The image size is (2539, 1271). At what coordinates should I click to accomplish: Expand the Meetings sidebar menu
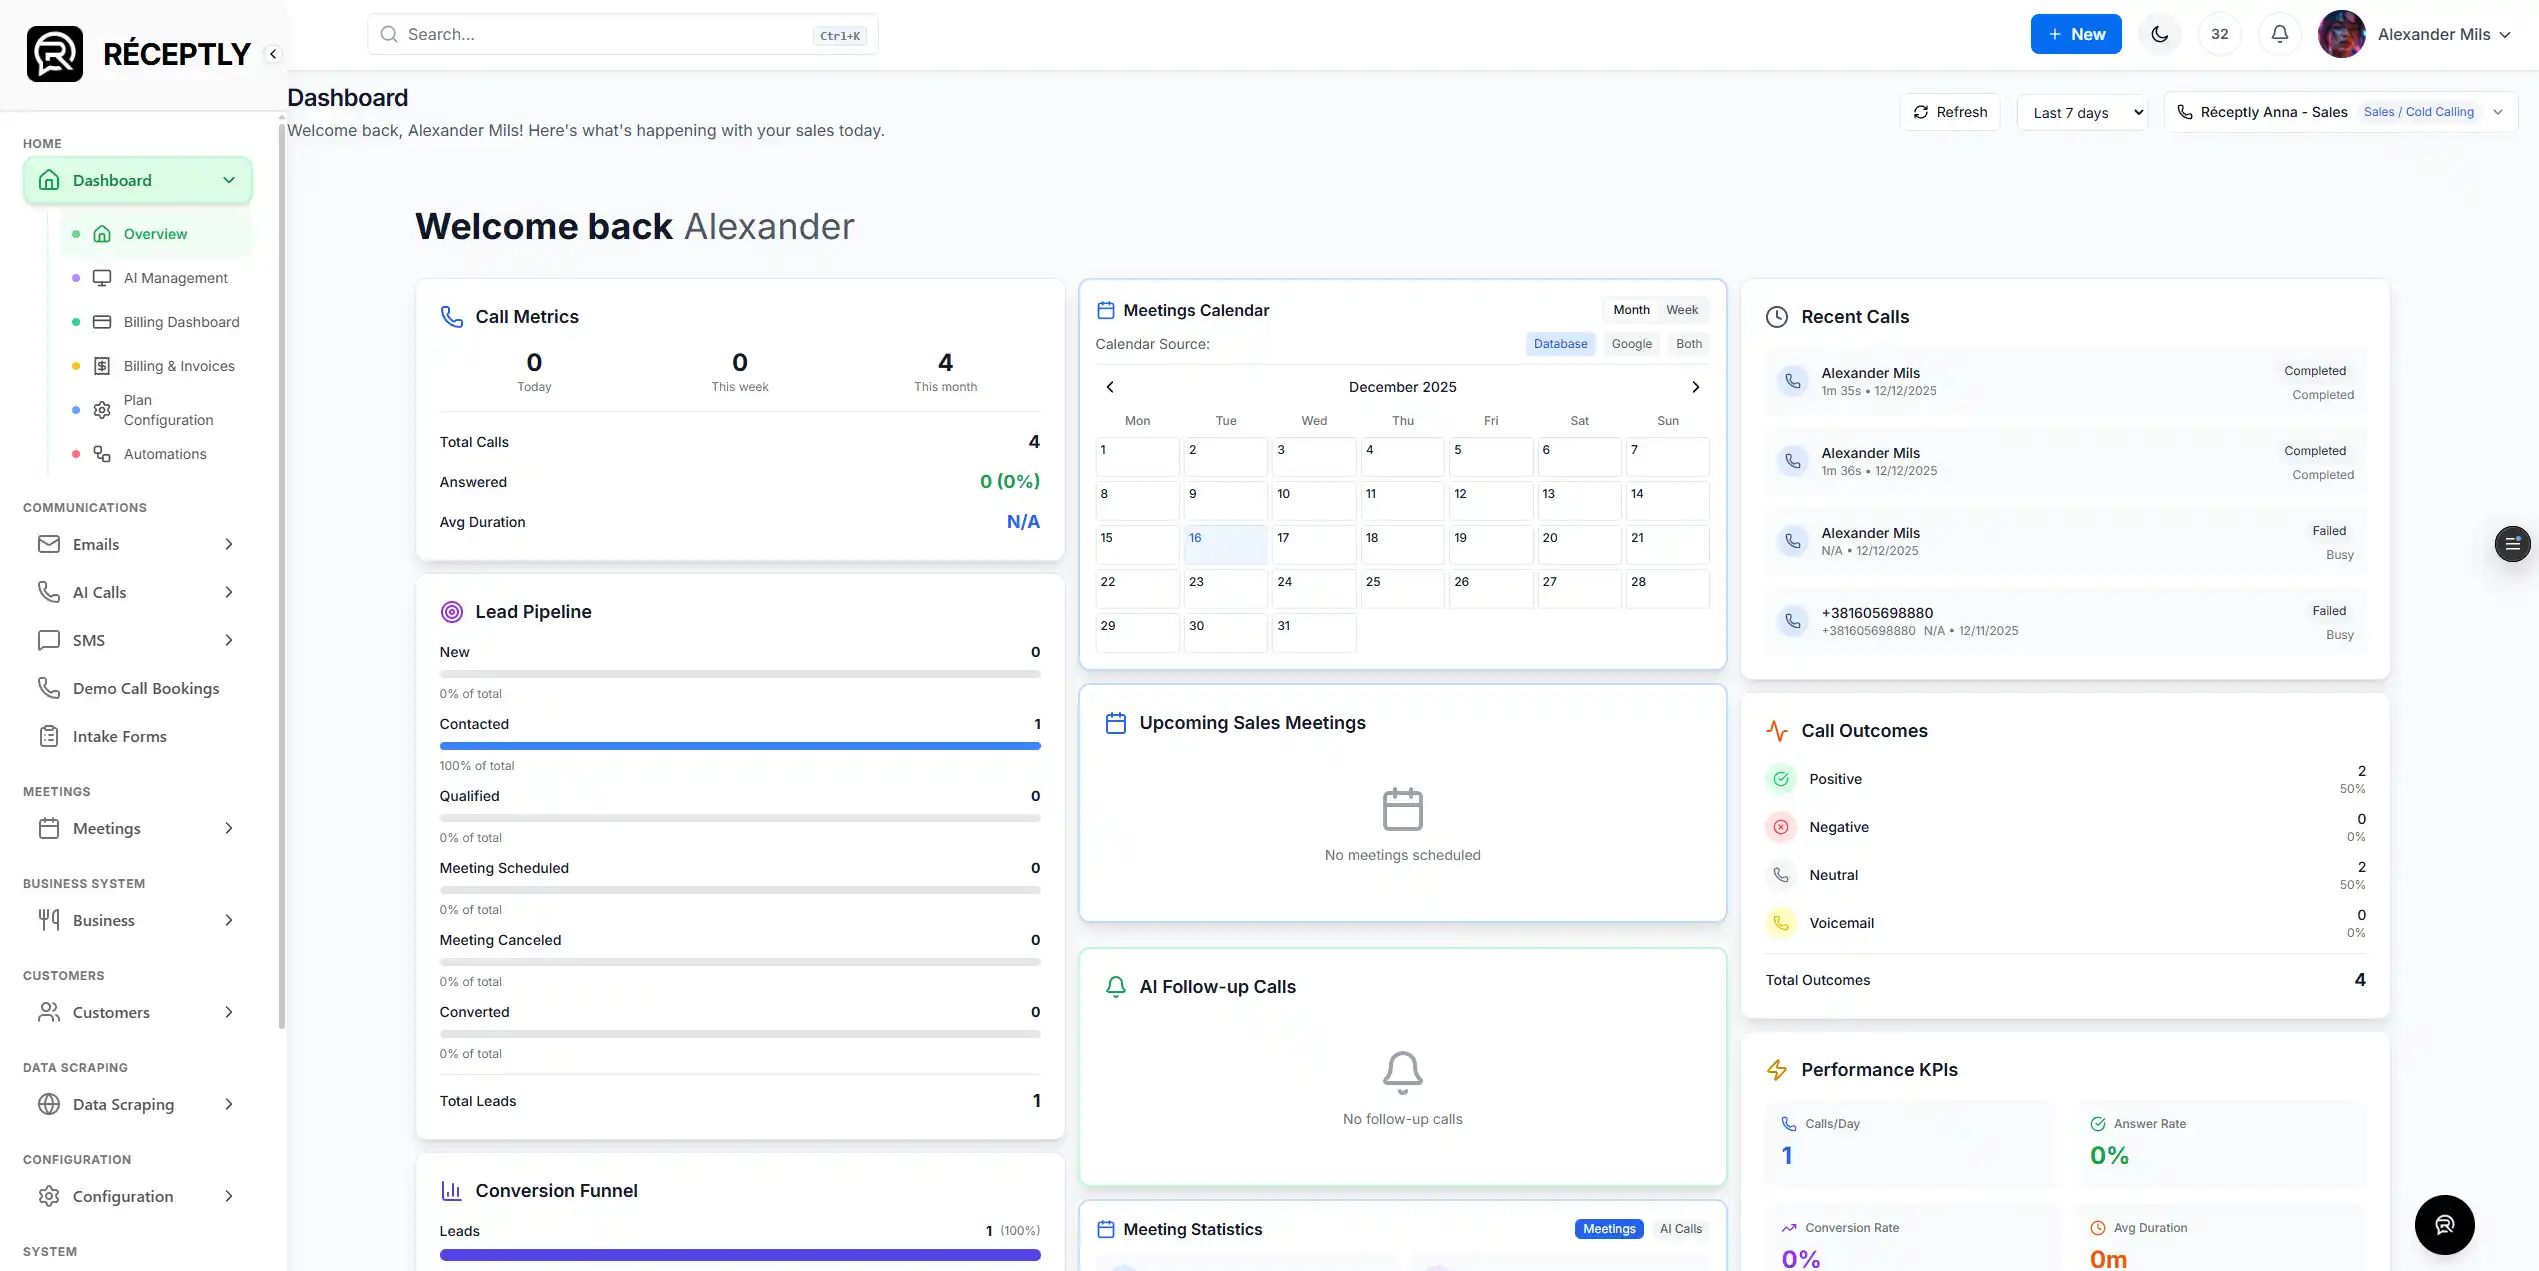pyautogui.click(x=138, y=828)
